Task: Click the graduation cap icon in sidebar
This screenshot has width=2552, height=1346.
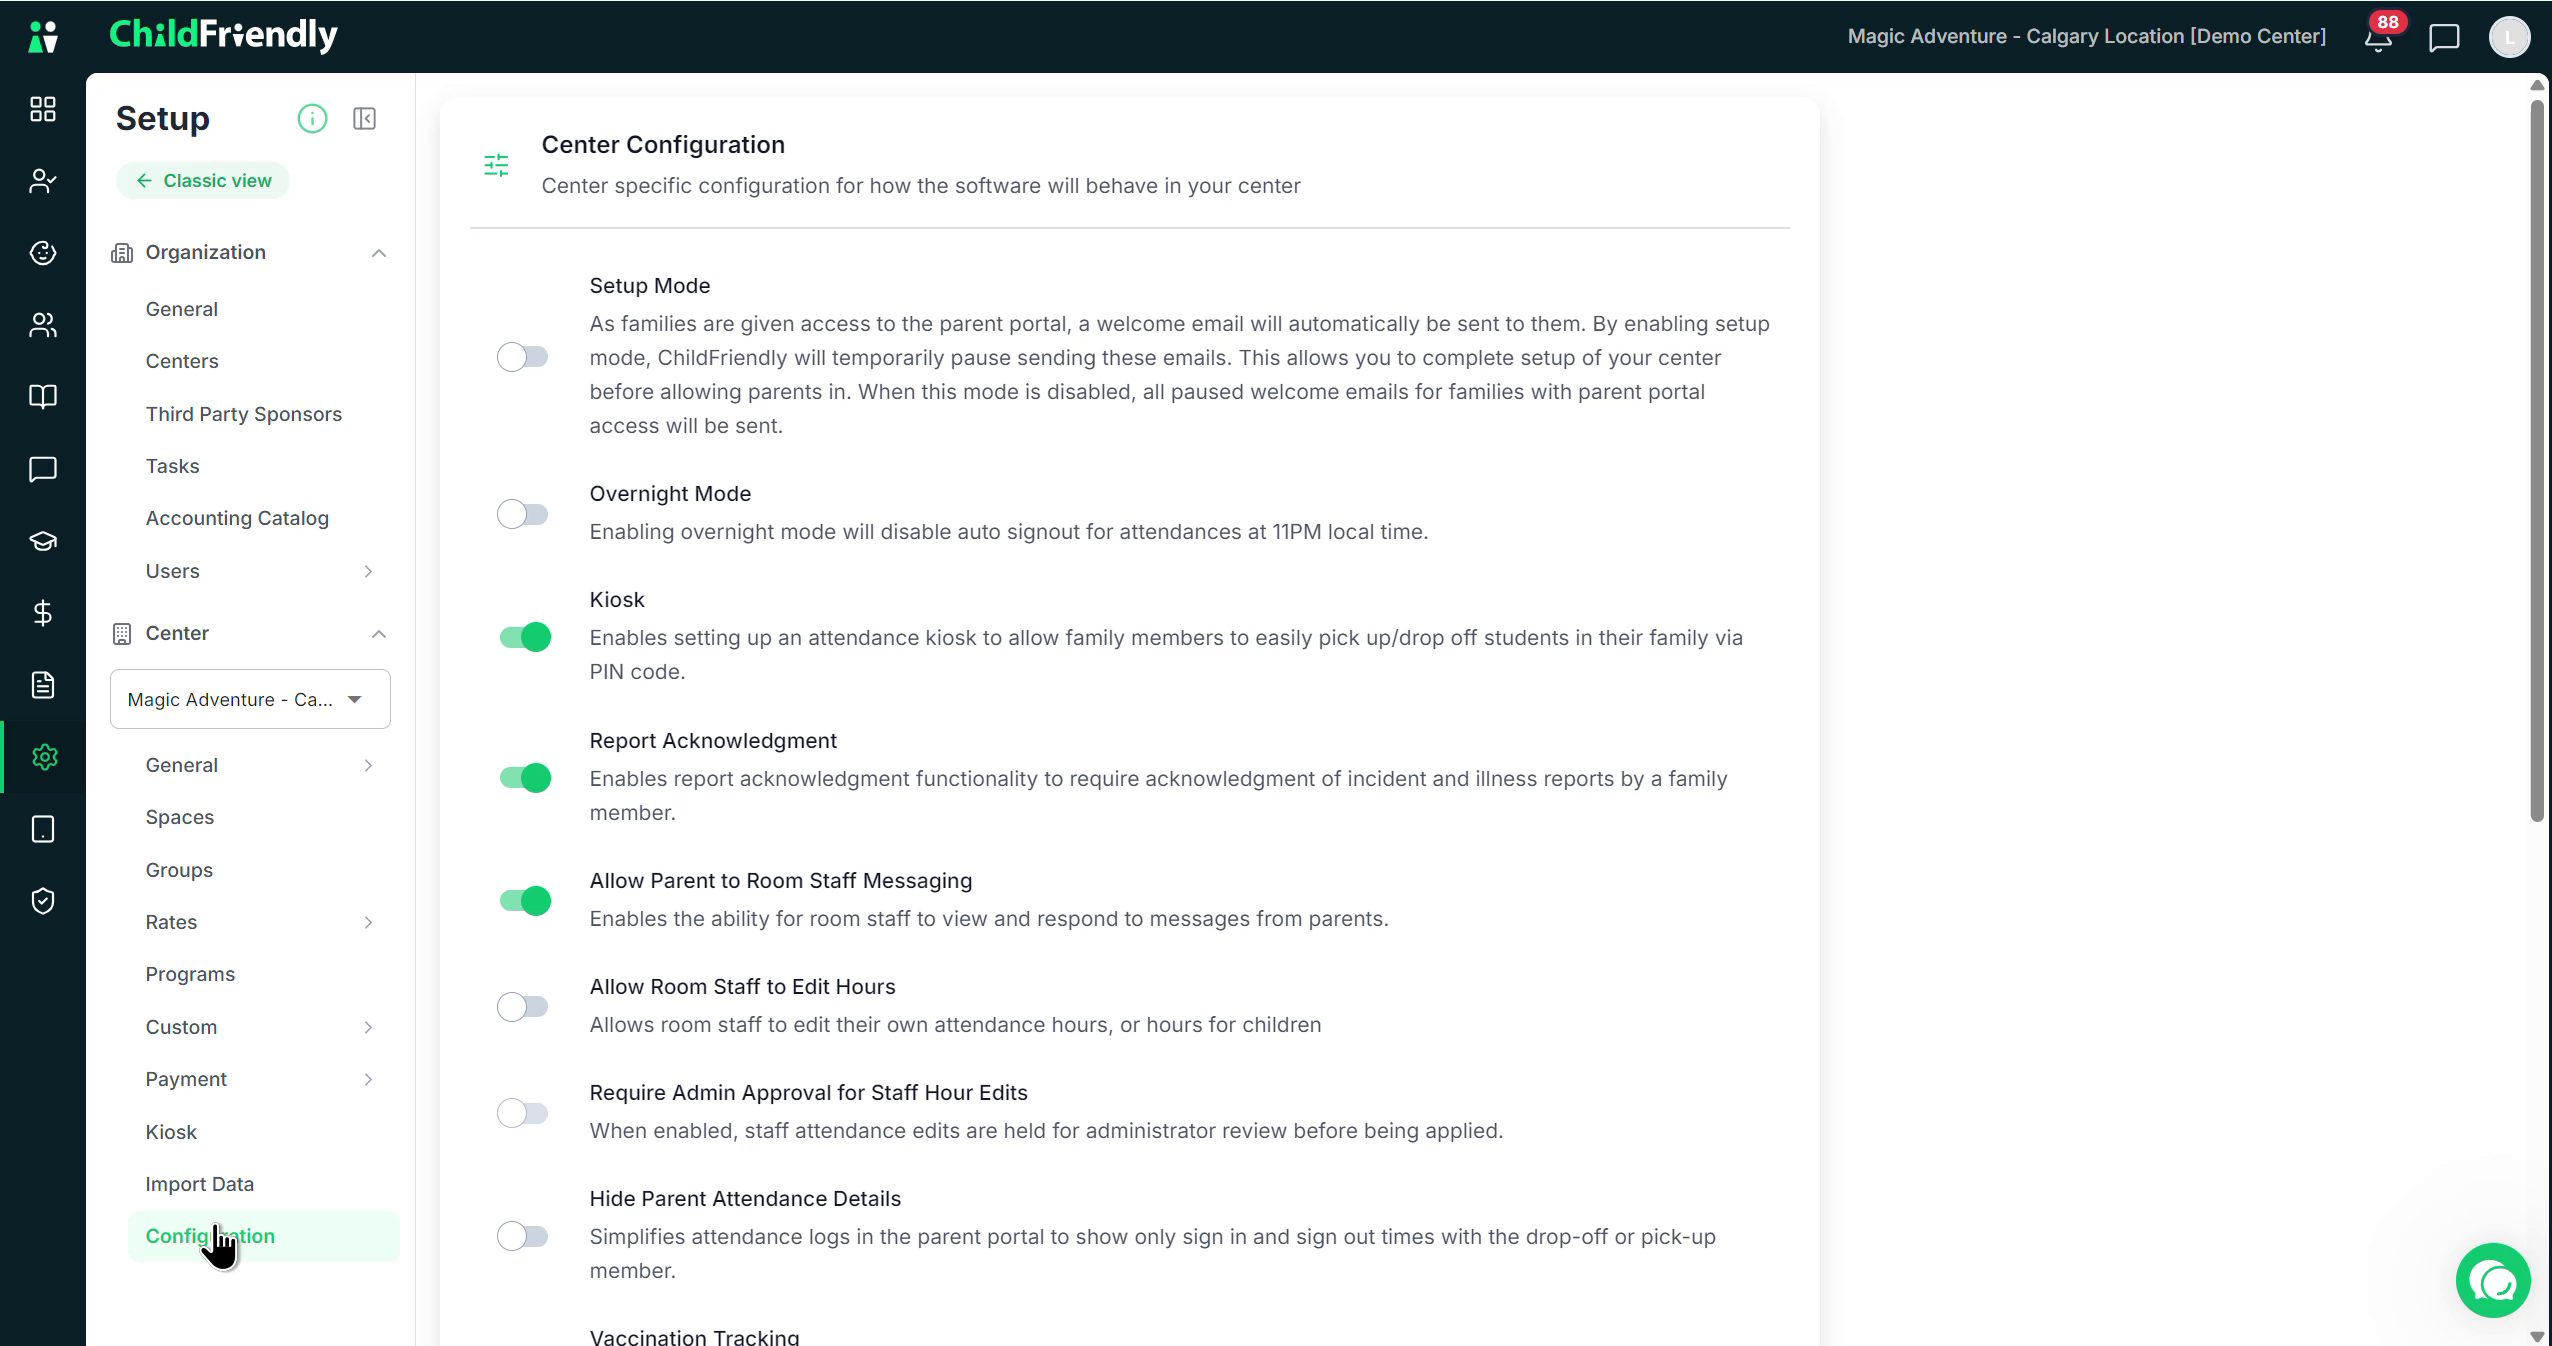Action: point(43,541)
